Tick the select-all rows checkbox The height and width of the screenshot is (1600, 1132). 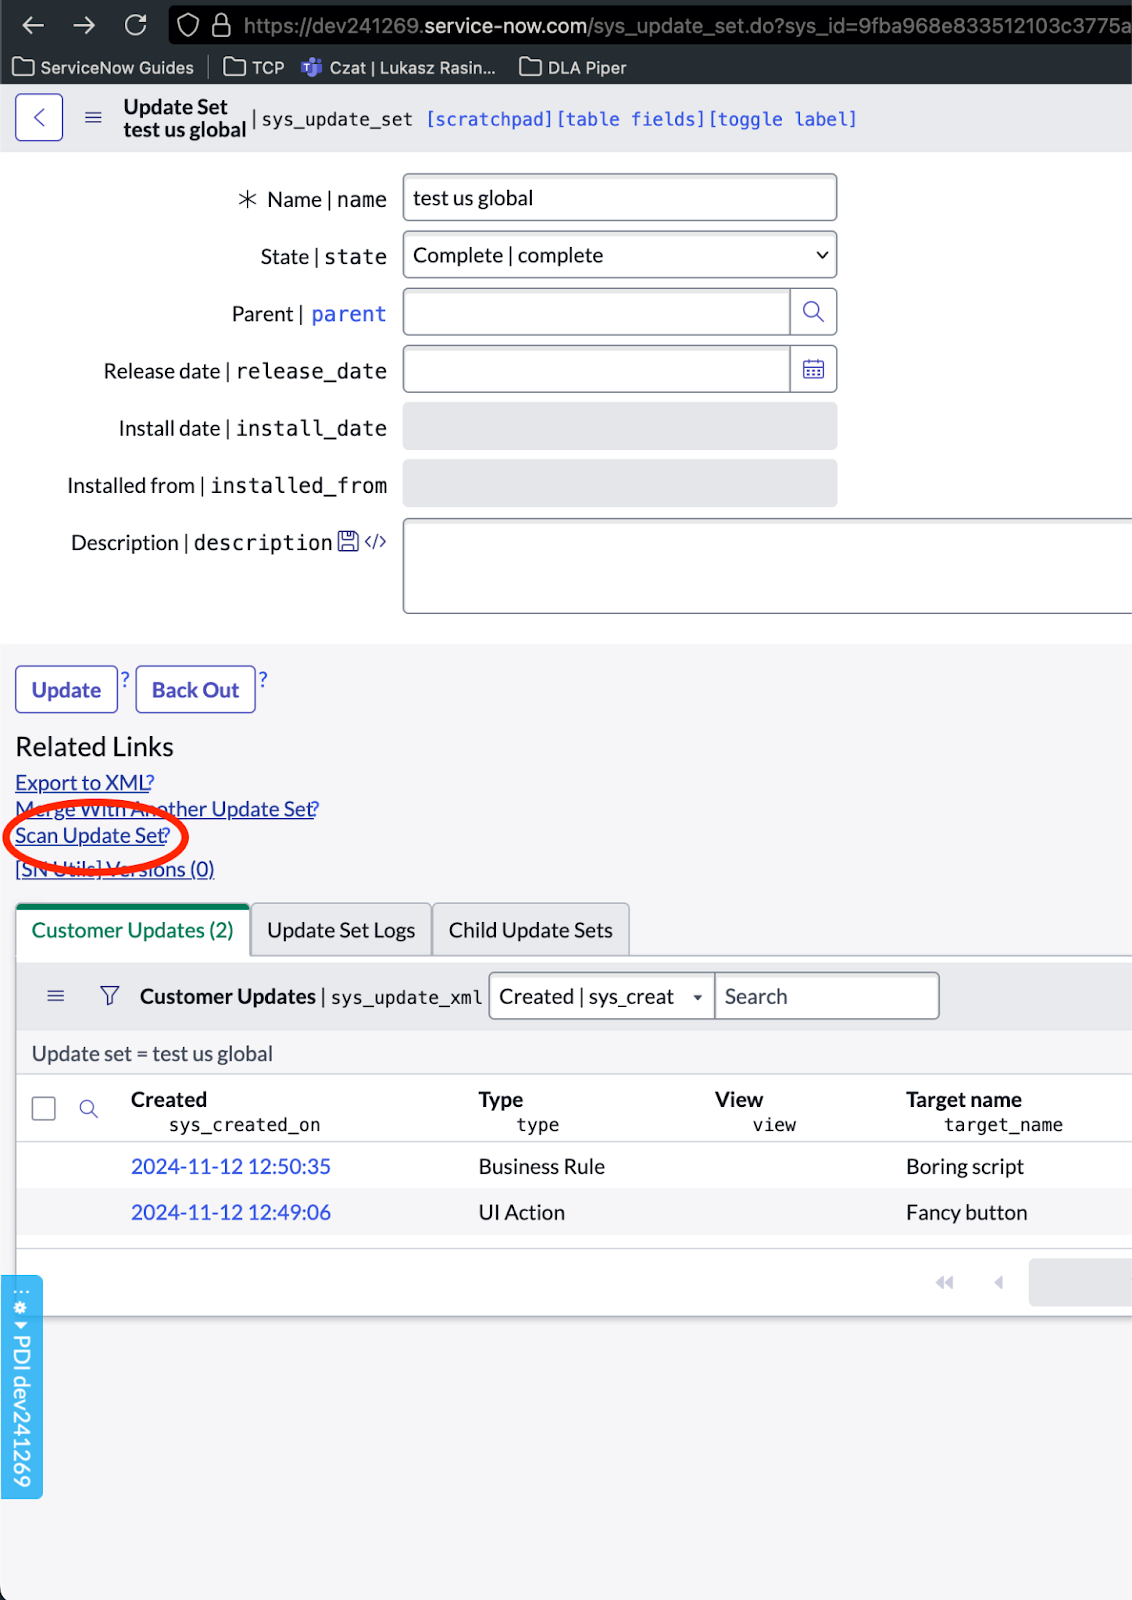[44, 1109]
